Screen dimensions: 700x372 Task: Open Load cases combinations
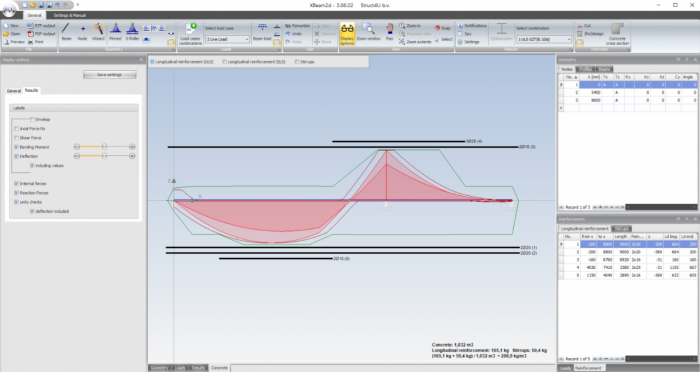pos(191,34)
